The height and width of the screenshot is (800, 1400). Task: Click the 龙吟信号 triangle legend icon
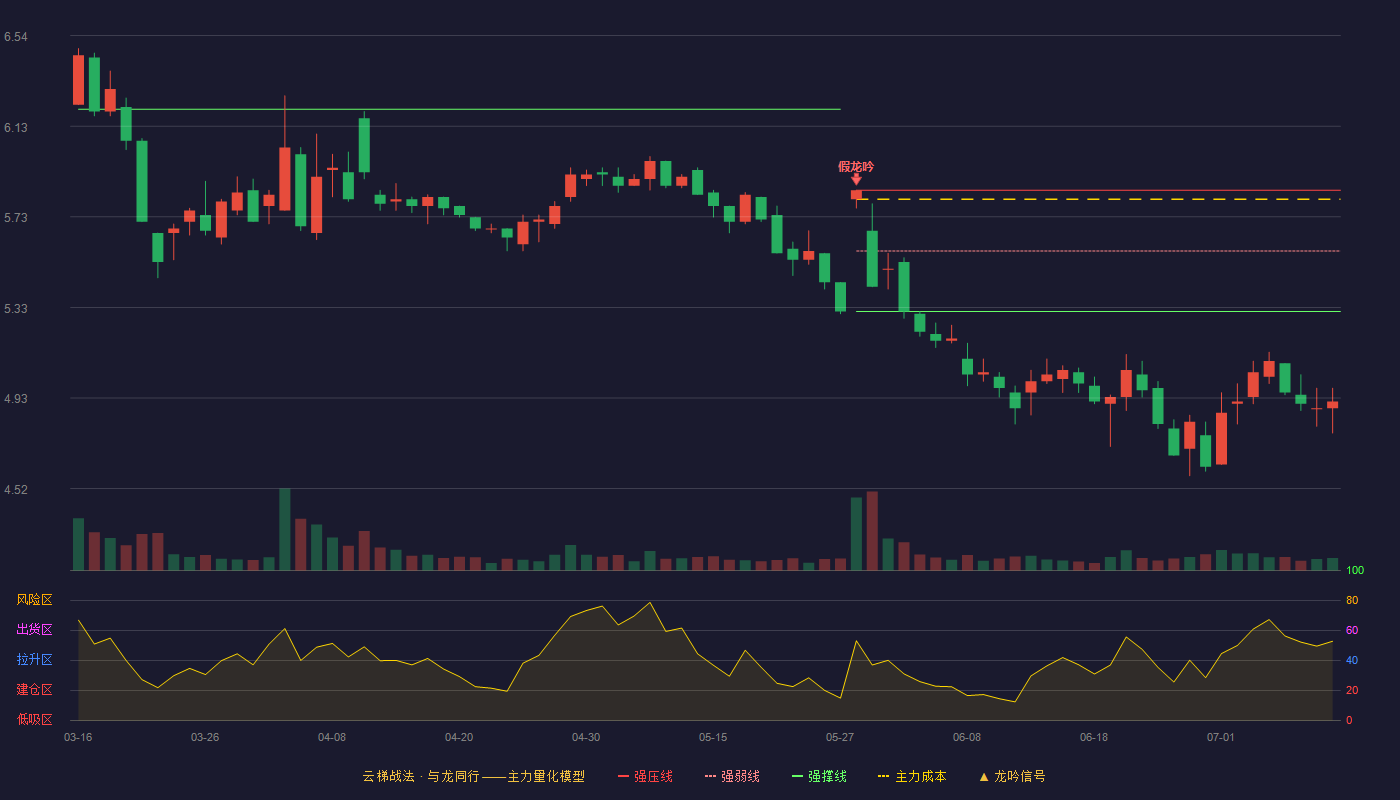tap(984, 776)
